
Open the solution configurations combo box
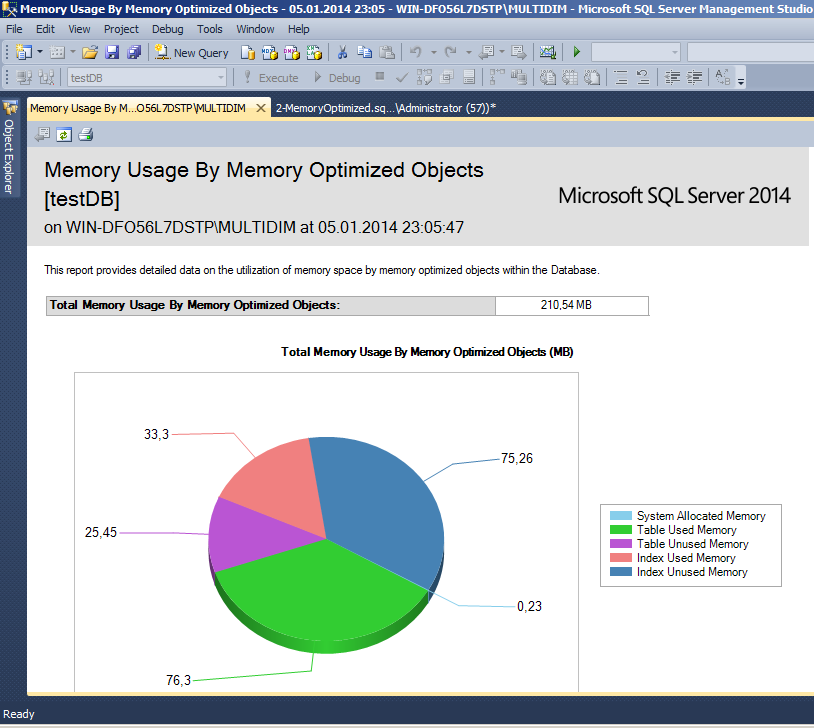(x=636, y=52)
